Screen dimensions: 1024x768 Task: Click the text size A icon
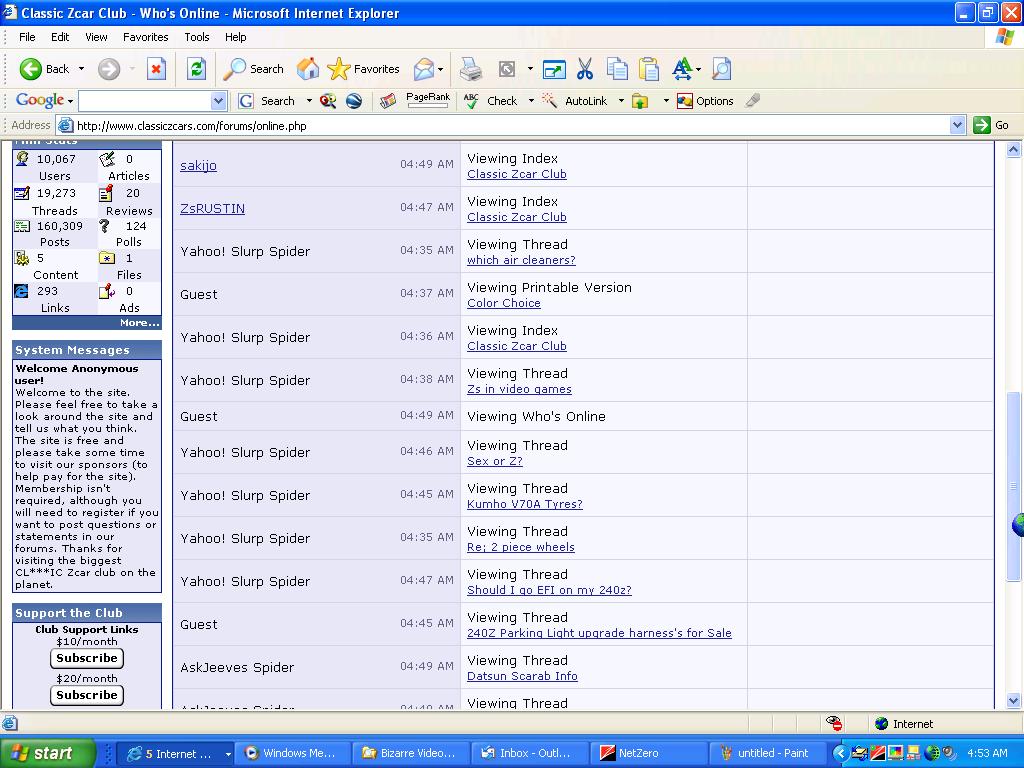point(682,69)
